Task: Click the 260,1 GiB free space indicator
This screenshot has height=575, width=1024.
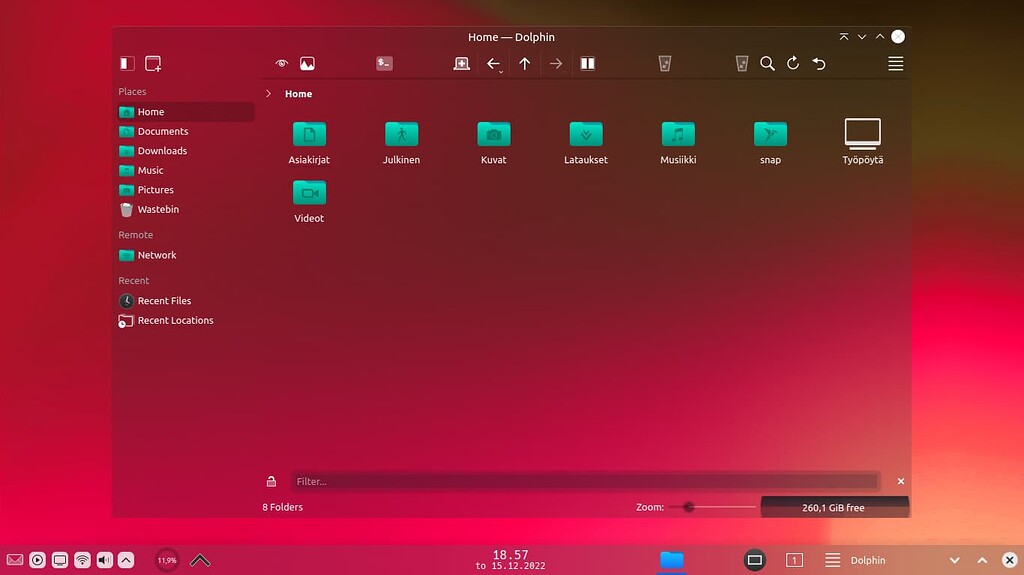Action: pyautogui.click(x=834, y=507)
